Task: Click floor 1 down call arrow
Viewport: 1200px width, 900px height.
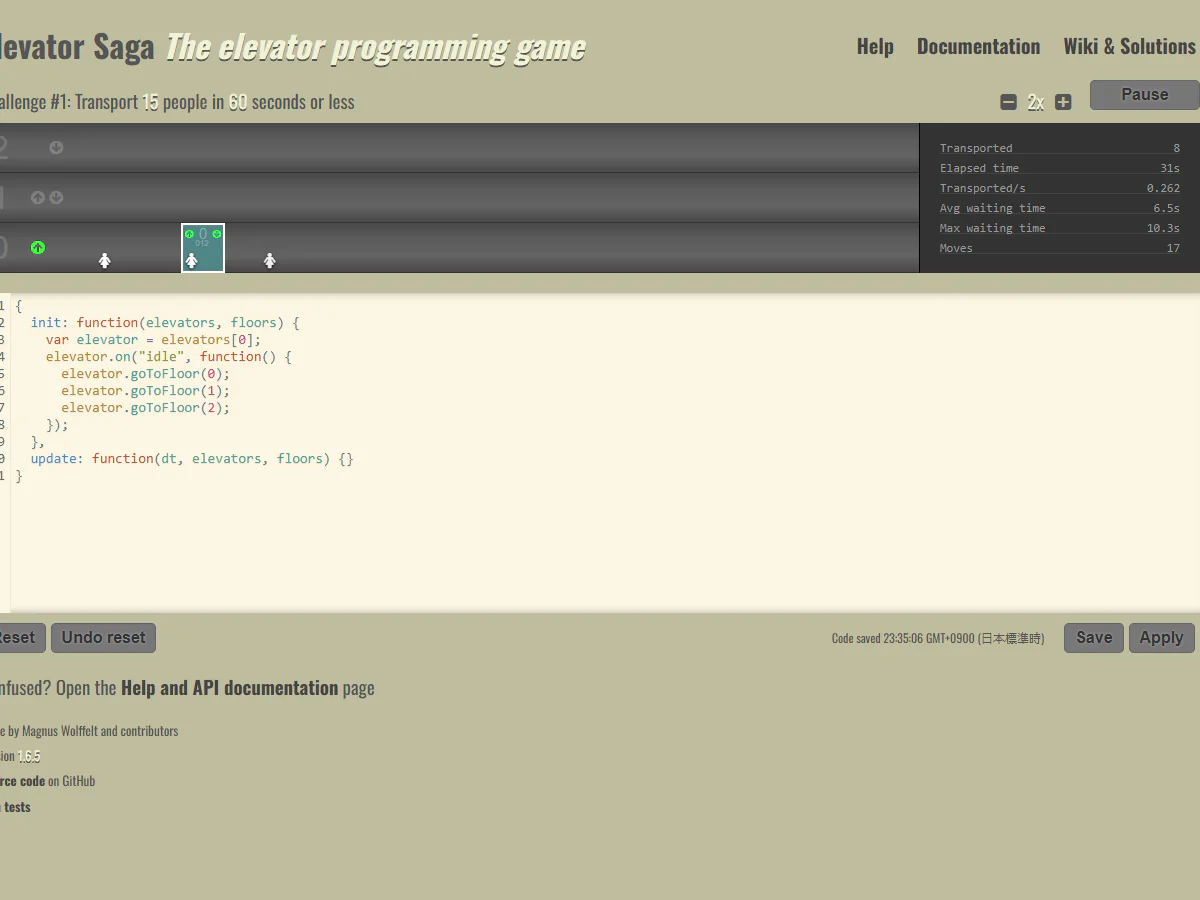Action: click(x=57, y=198)
